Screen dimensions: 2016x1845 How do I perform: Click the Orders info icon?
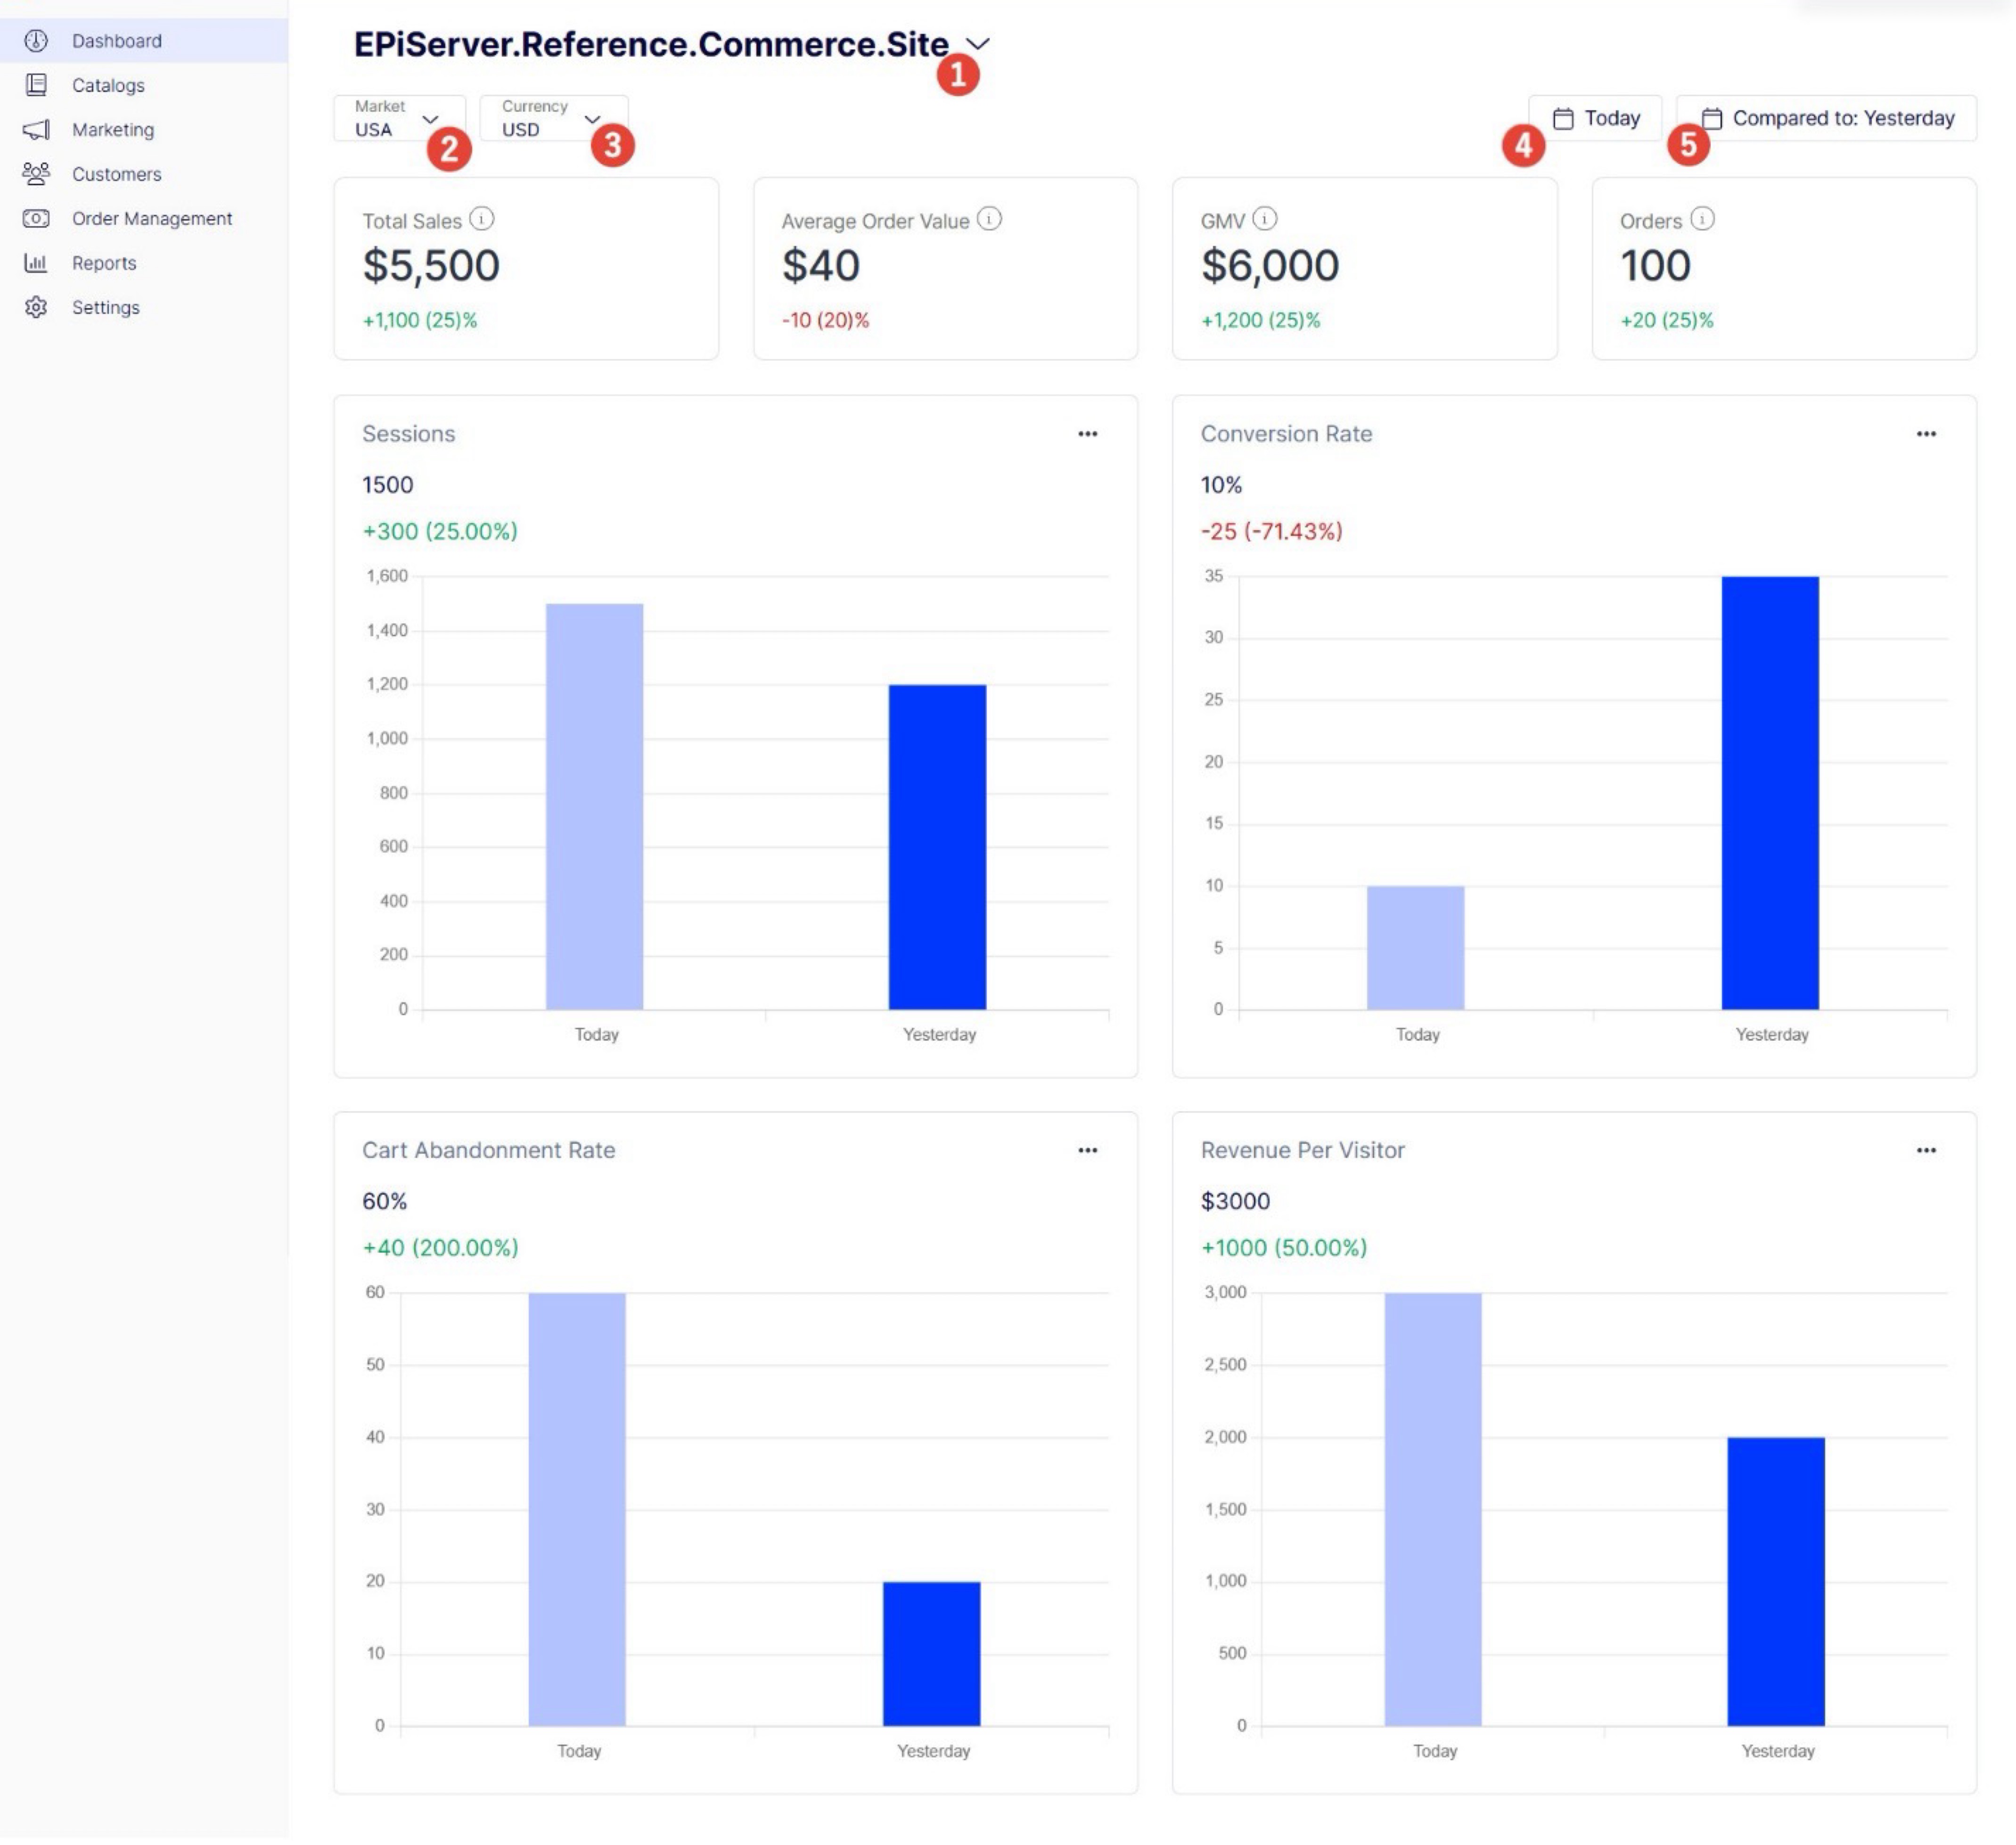pyautogui.click(x=1702, y=219)
